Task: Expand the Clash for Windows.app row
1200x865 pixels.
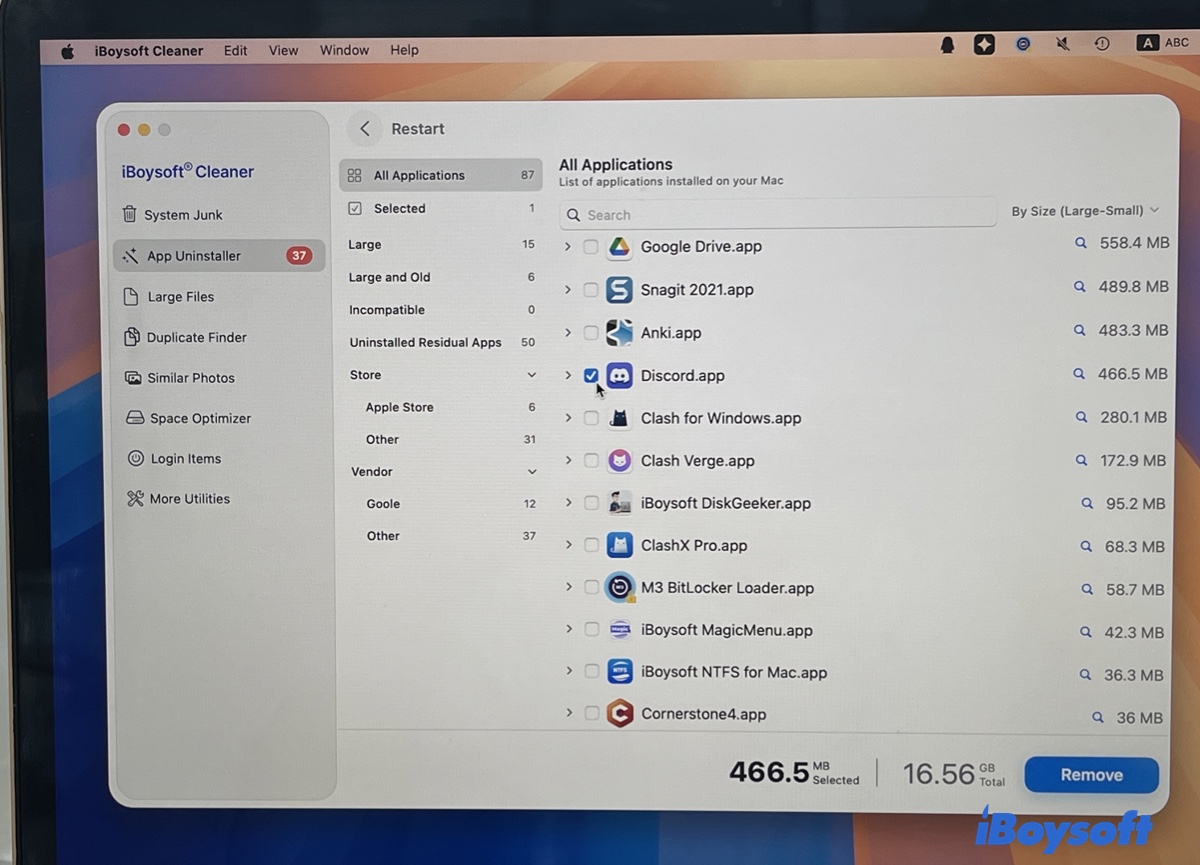Action: click(x=568, y=418)
